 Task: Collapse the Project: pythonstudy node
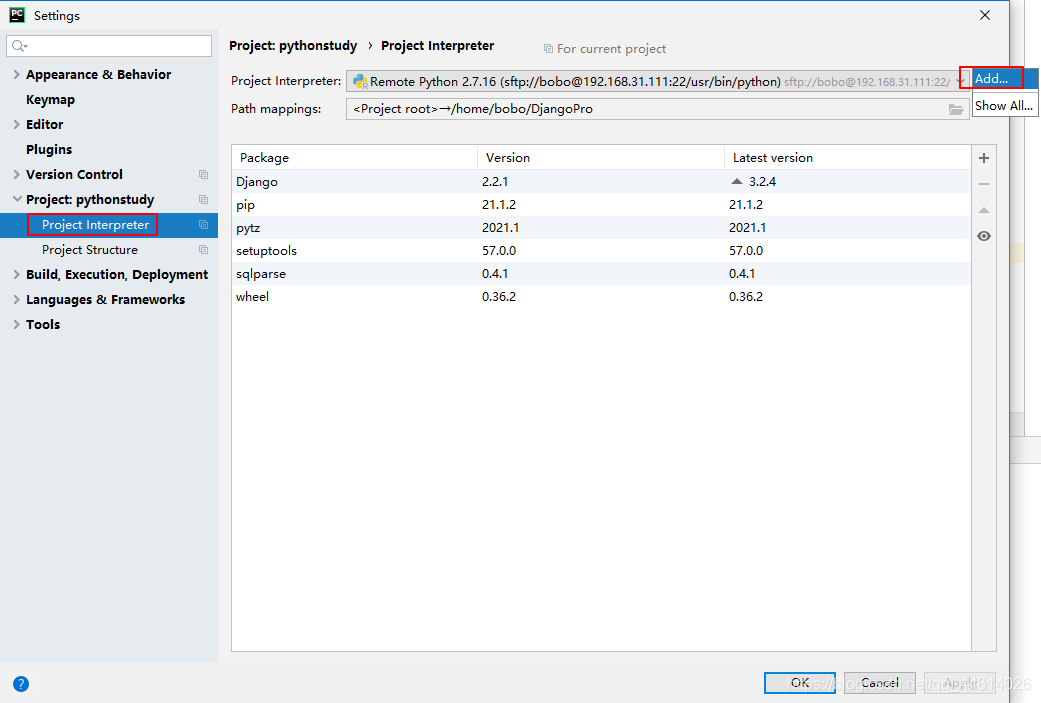click(x=17, y=199)
